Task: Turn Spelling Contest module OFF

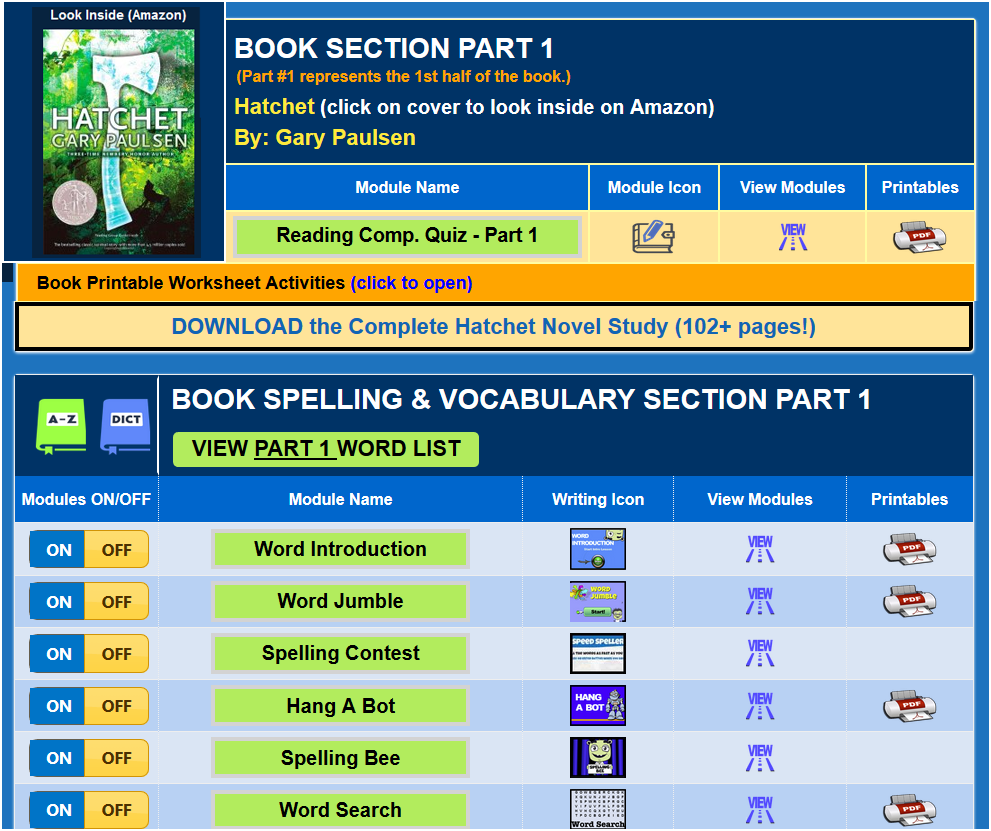Action: click(117, 653)
